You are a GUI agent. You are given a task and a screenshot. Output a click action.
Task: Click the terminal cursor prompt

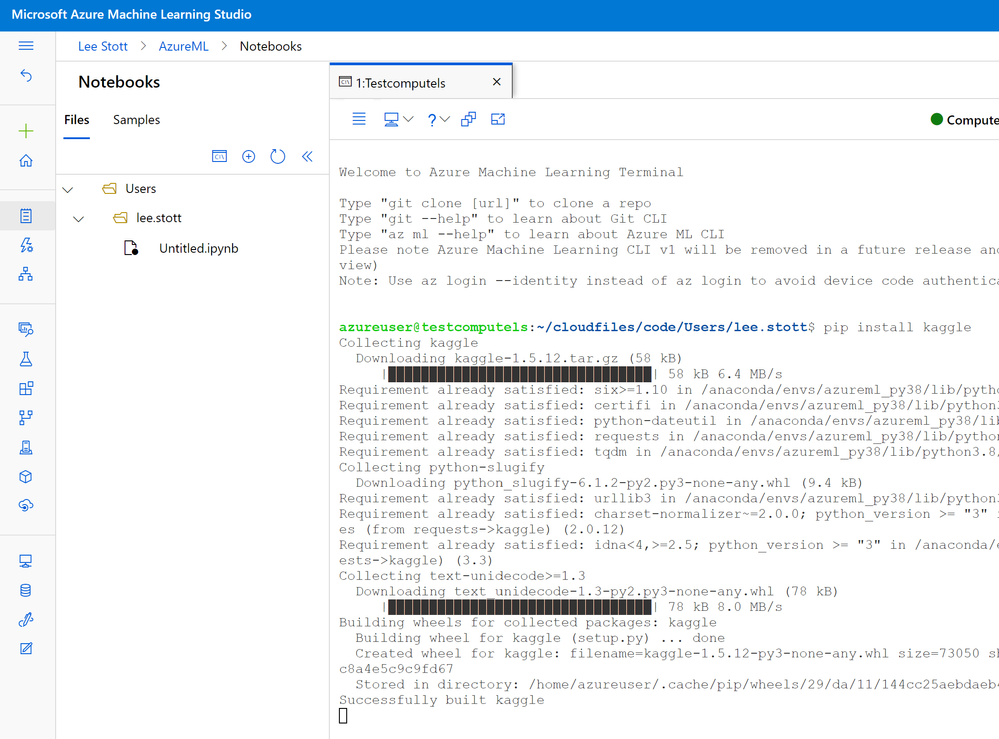[343, 716]
